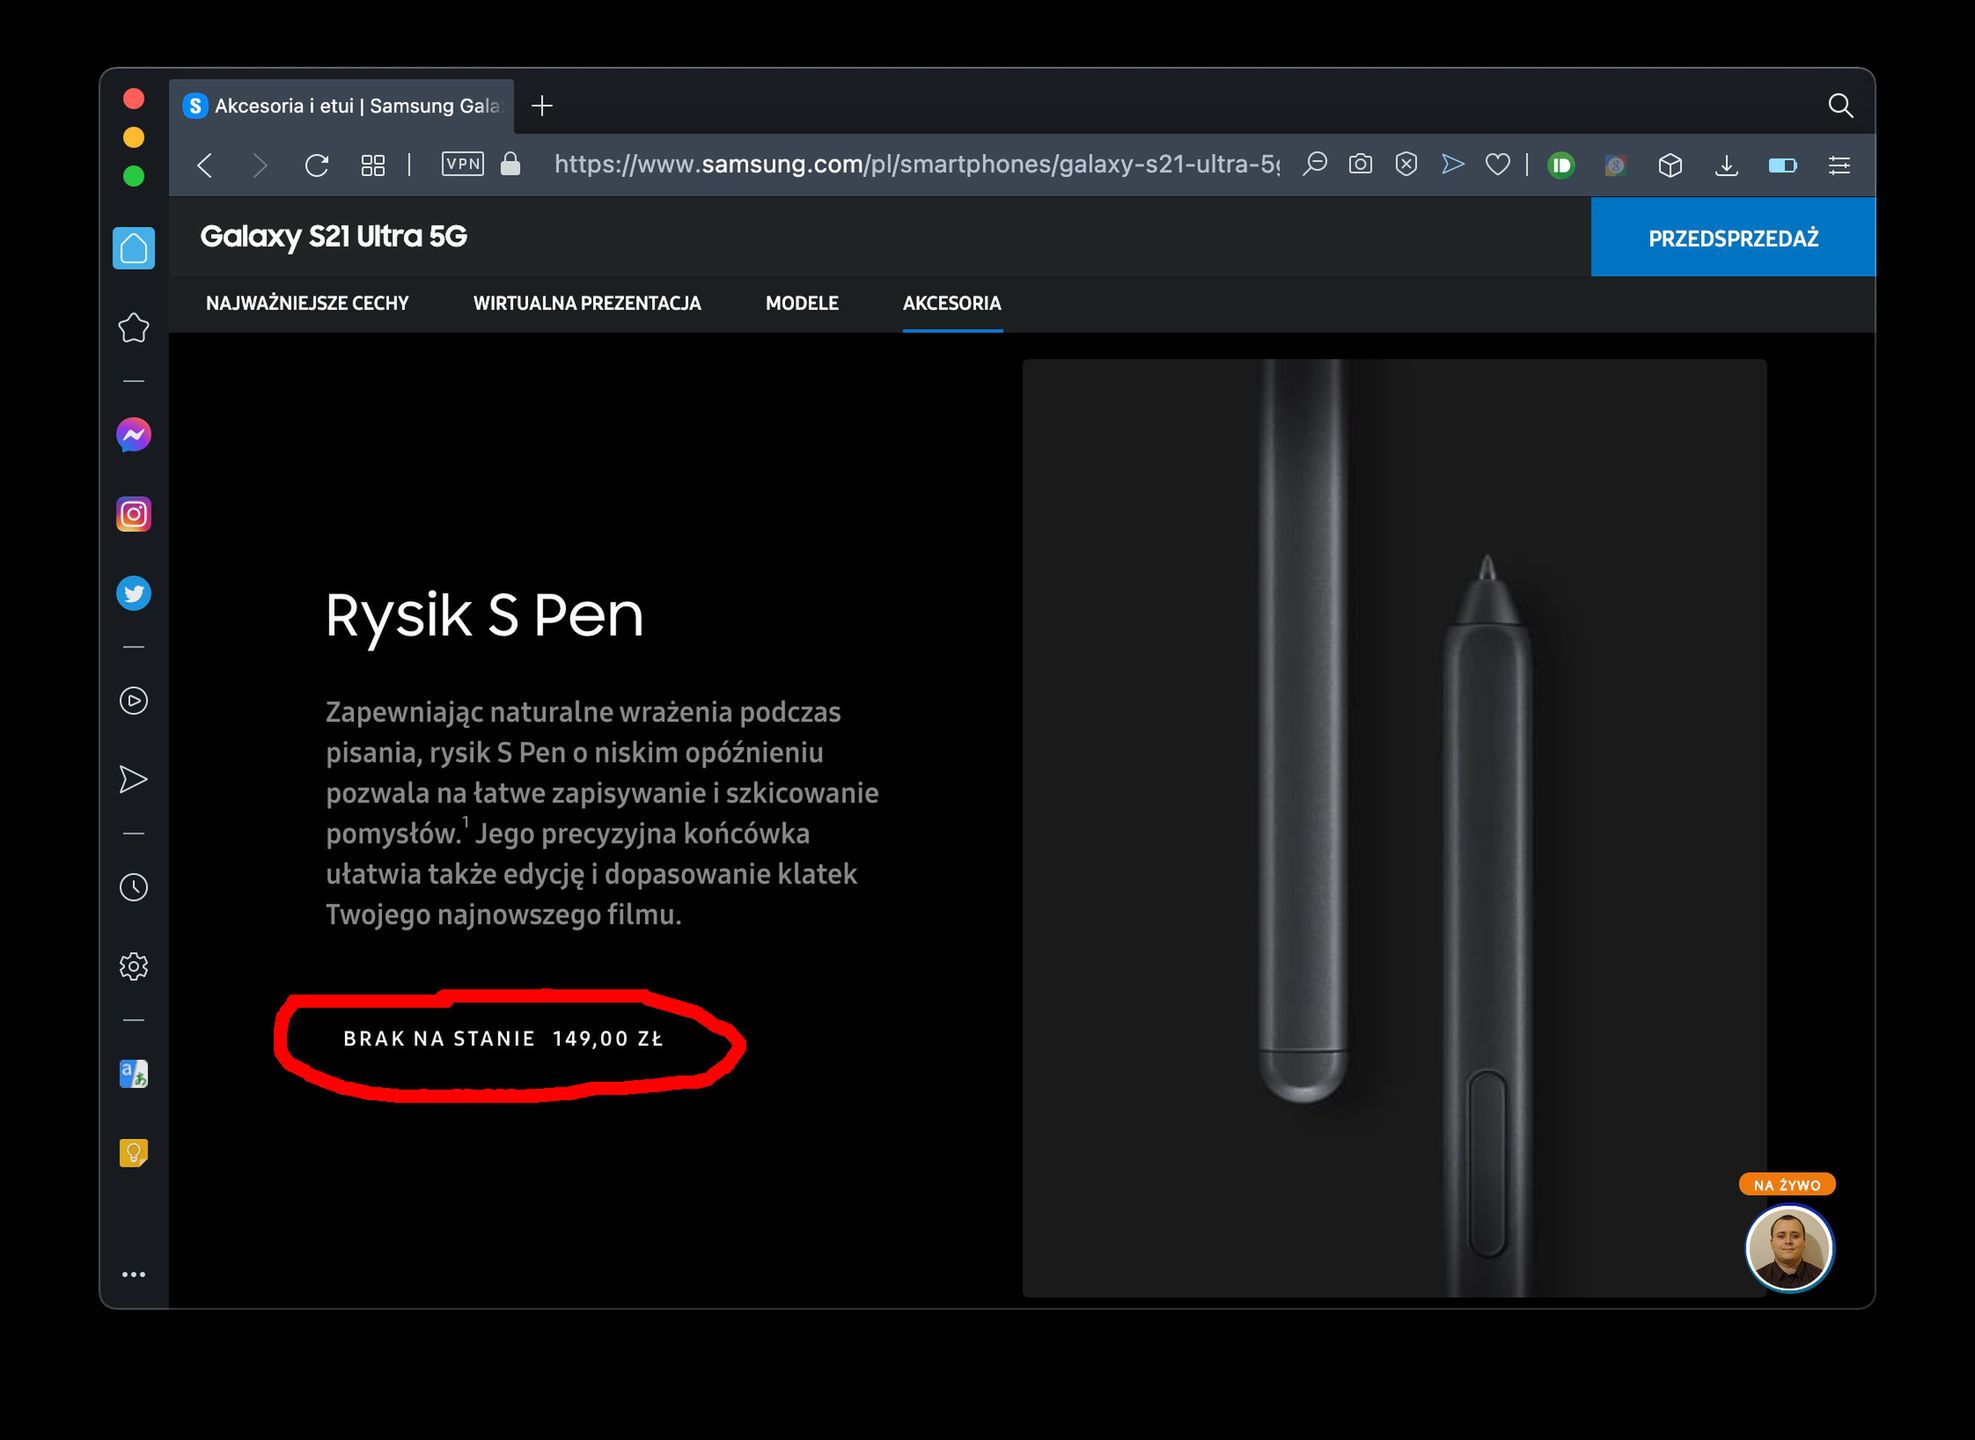
Task: Open Instagram sidebar panel
Action: [133, 514]
